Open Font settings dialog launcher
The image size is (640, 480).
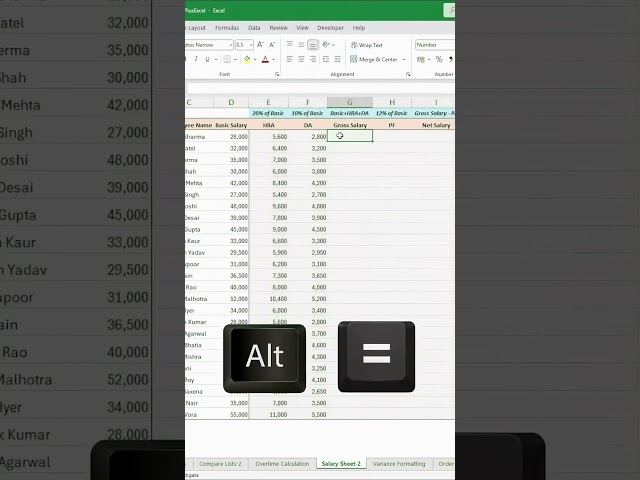tap(277, 74)
